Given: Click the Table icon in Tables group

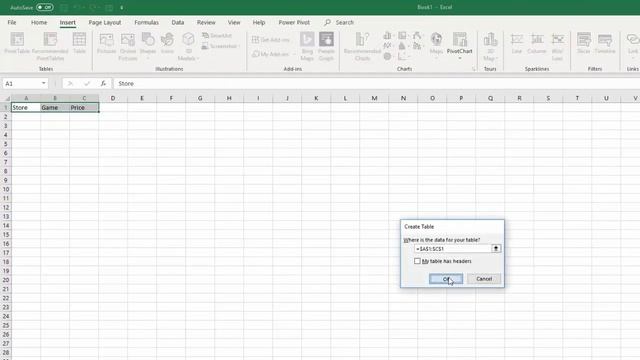Looking at the screenshot, I should [79, 43].
